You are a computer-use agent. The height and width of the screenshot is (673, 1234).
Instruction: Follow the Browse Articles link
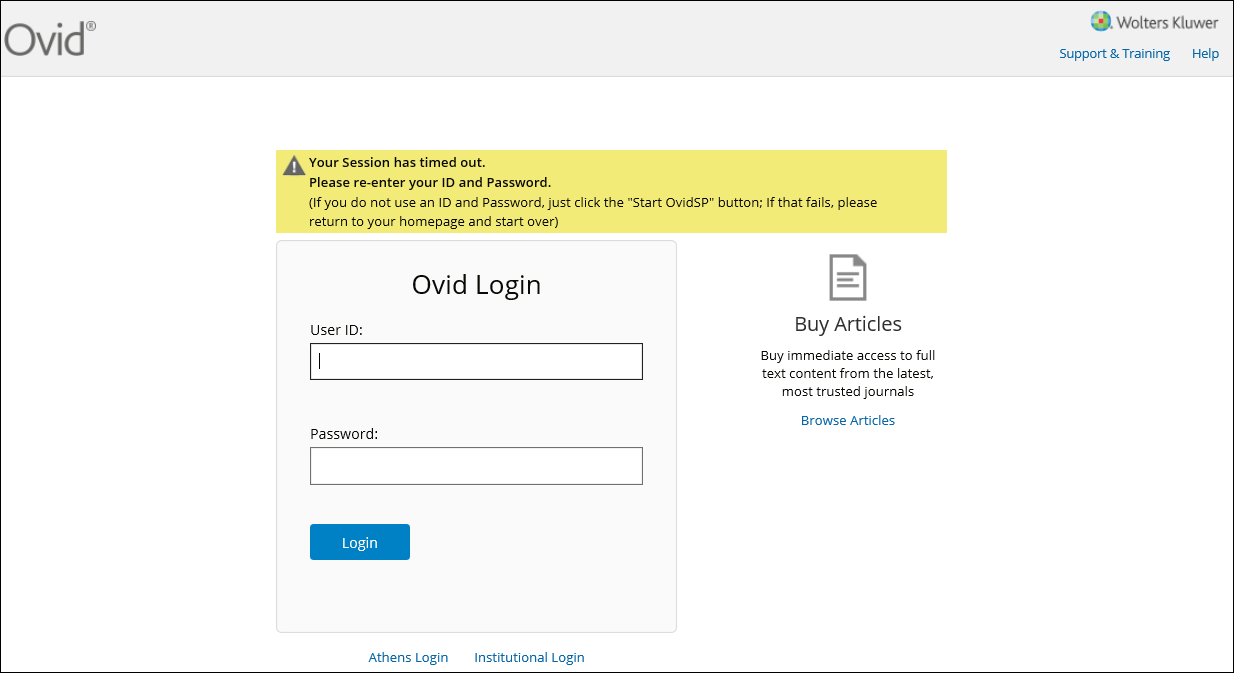point(848,420)
